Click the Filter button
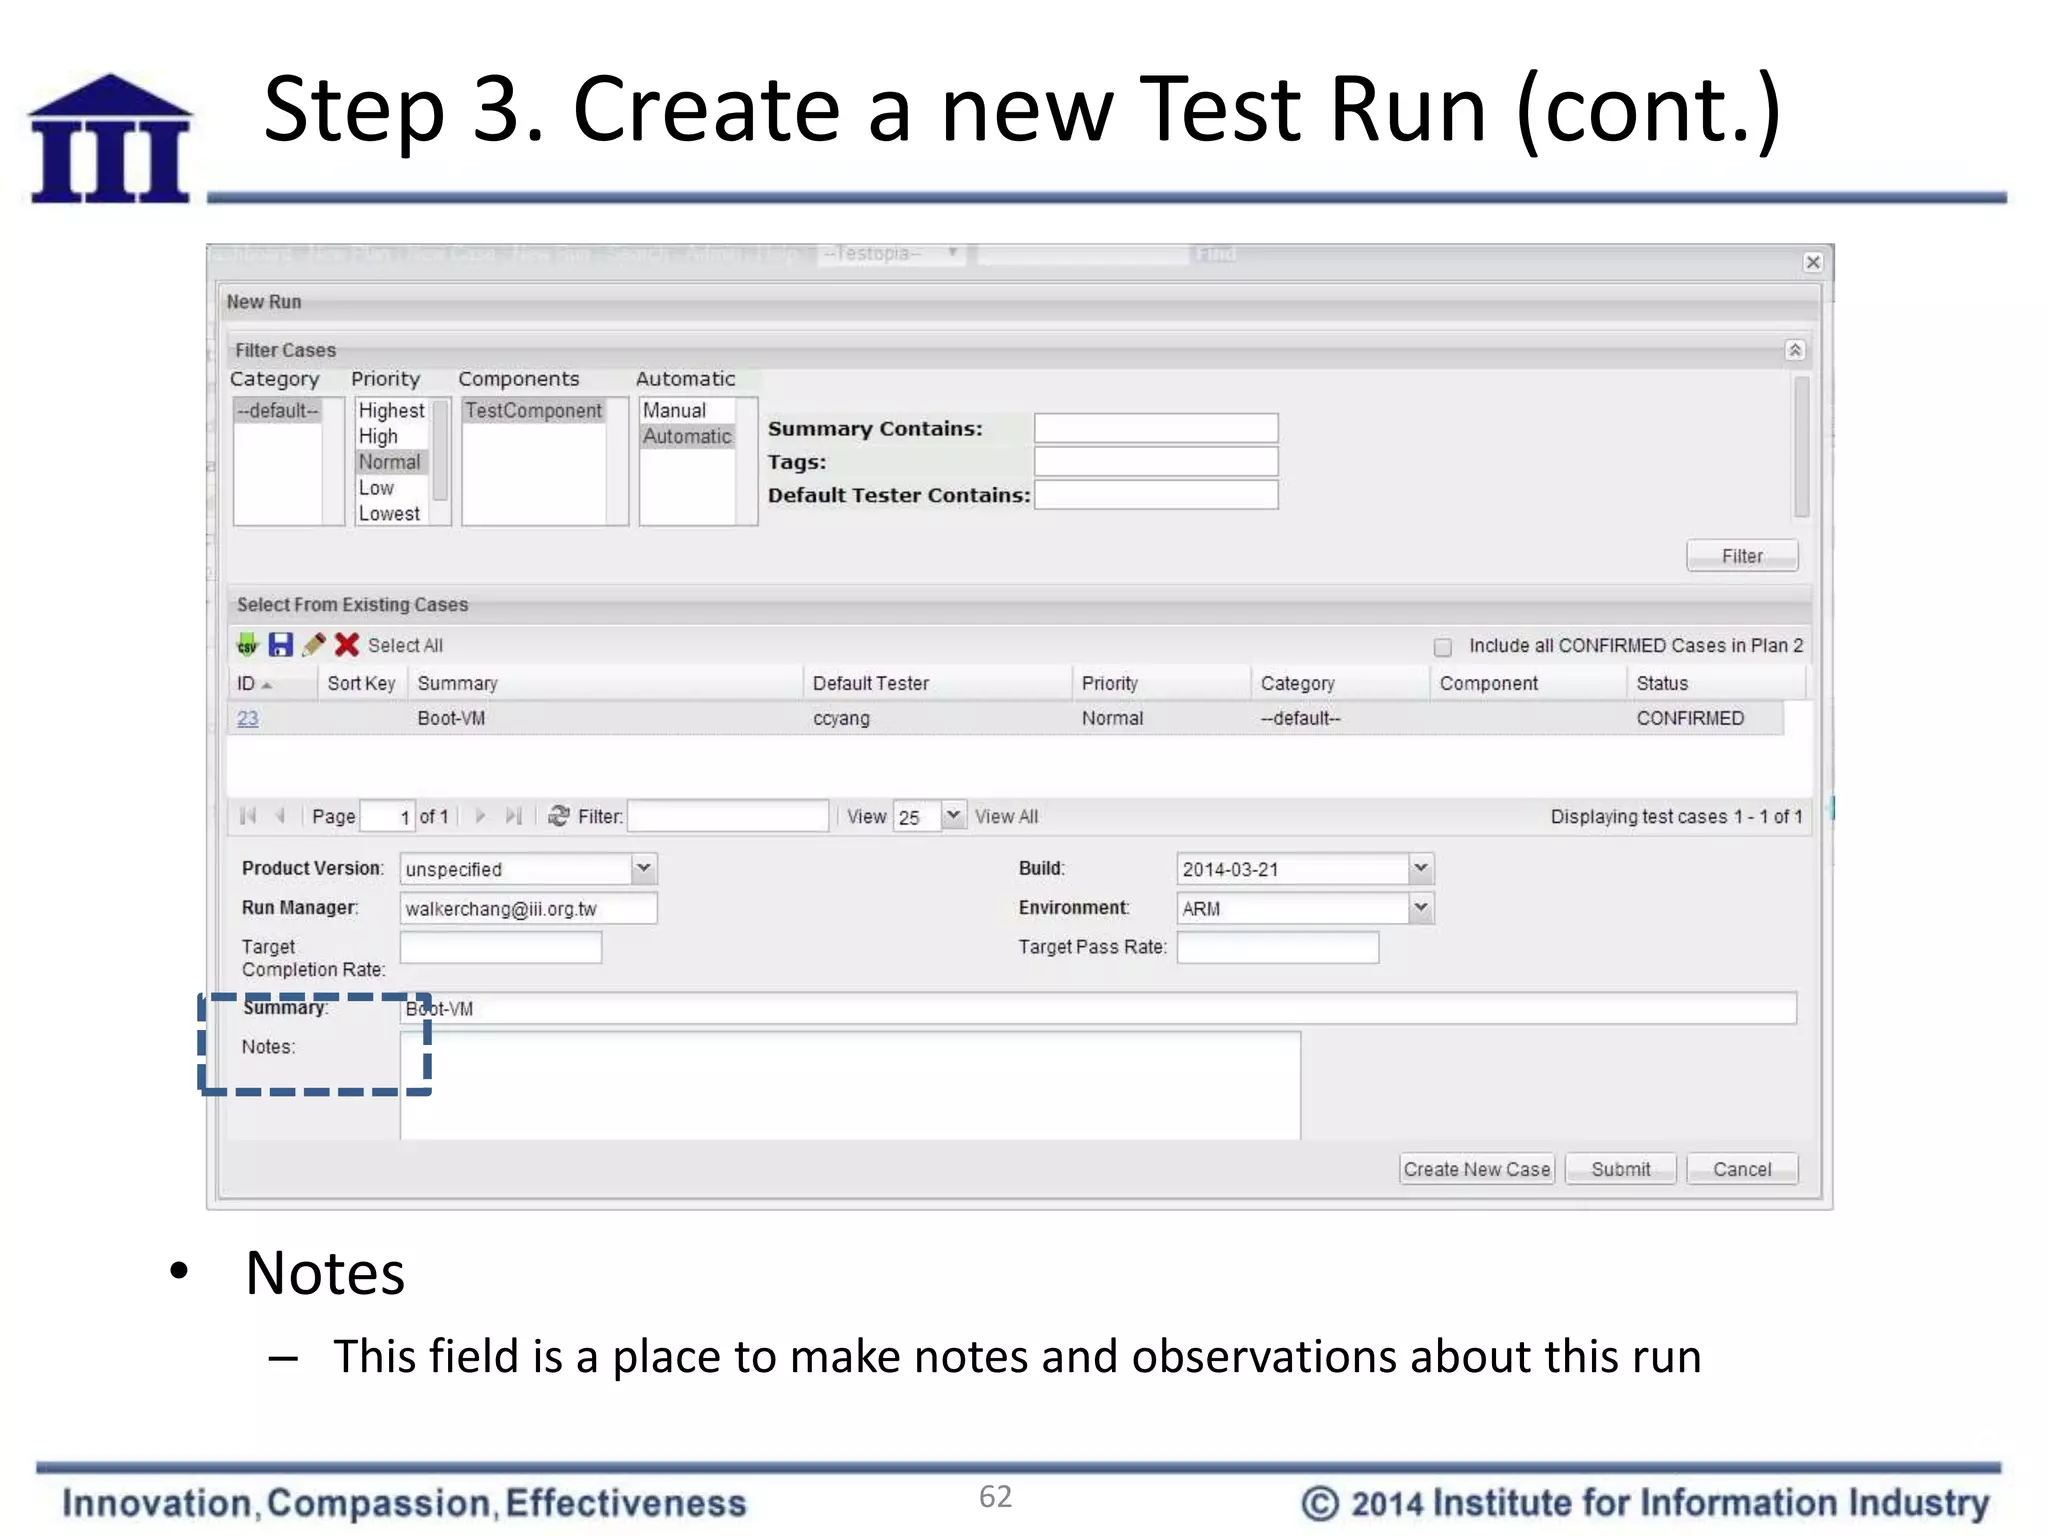 pyautogui.click(x=1742, y=556)
